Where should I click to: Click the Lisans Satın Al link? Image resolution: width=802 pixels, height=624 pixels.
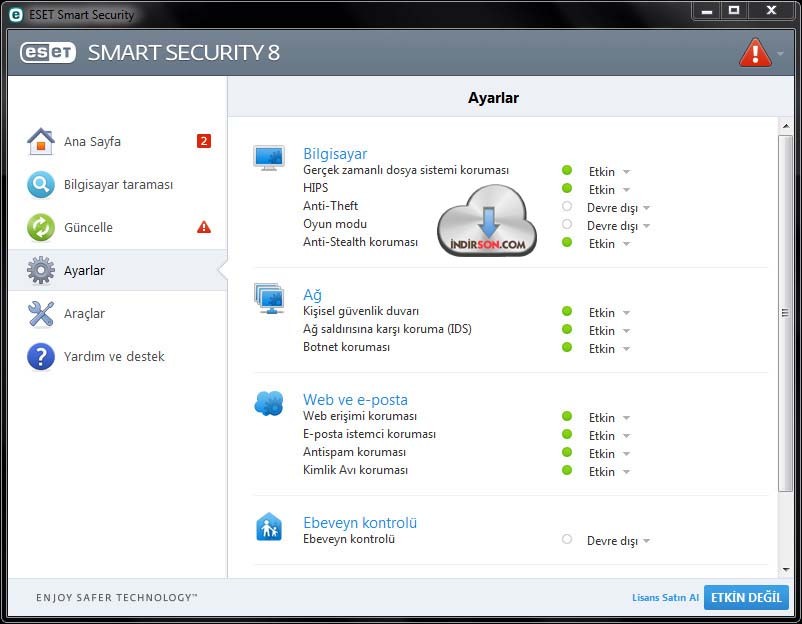coord(665,597)
